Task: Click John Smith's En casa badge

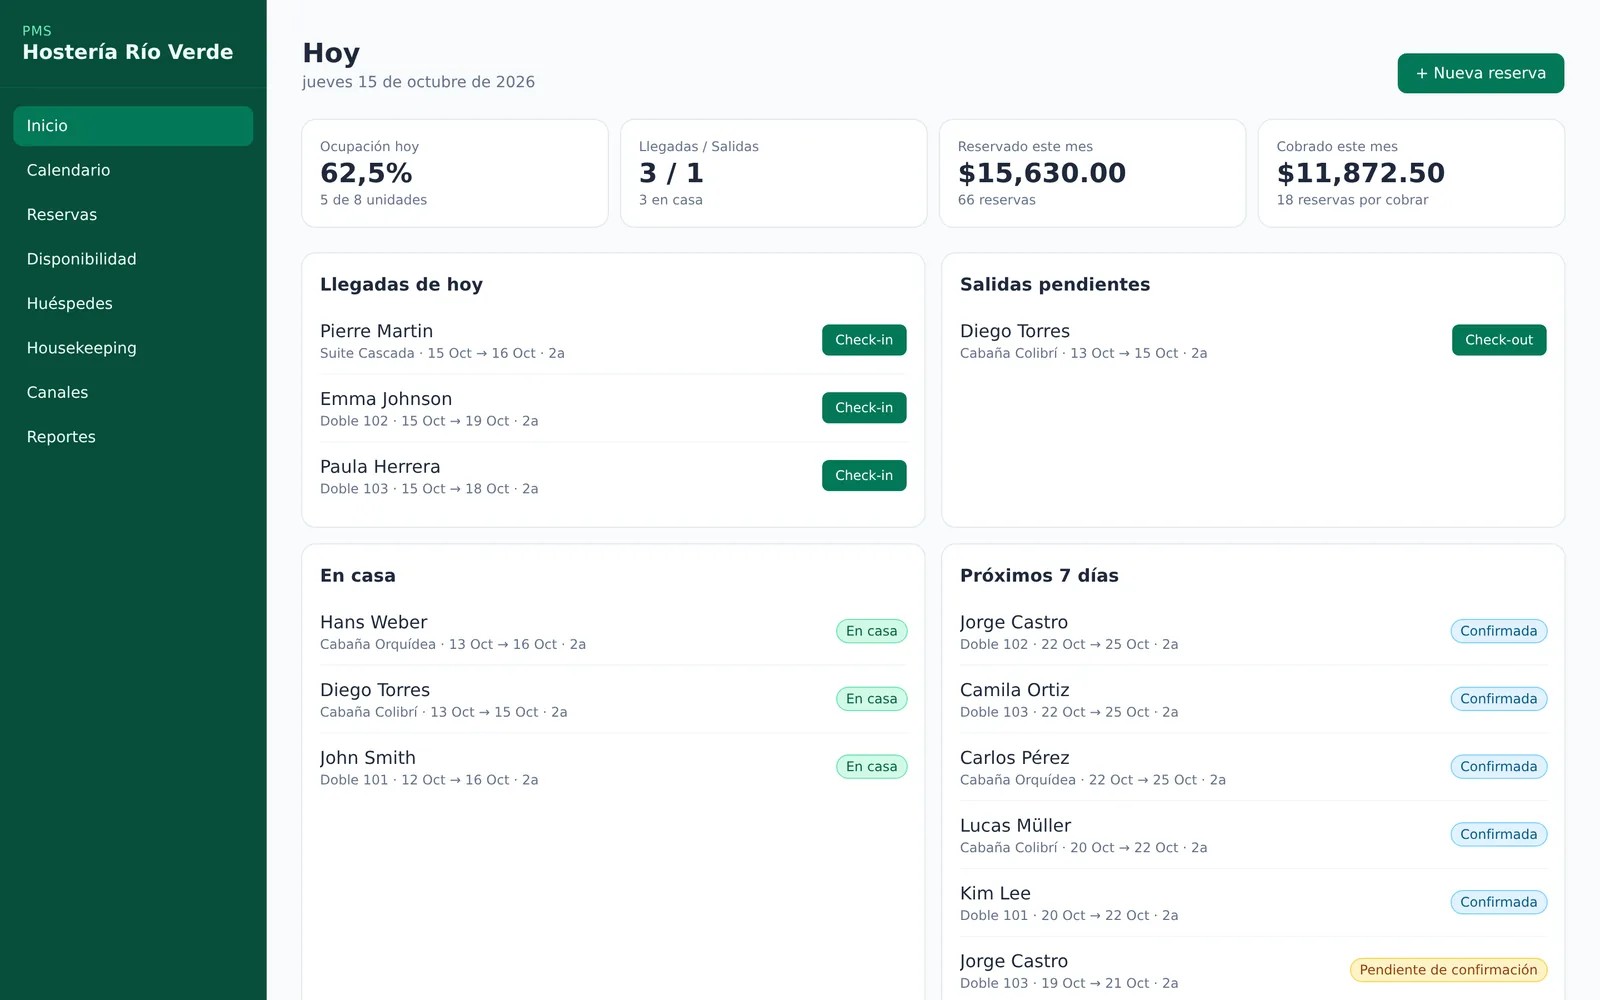Action: click(x=871, y=767)
